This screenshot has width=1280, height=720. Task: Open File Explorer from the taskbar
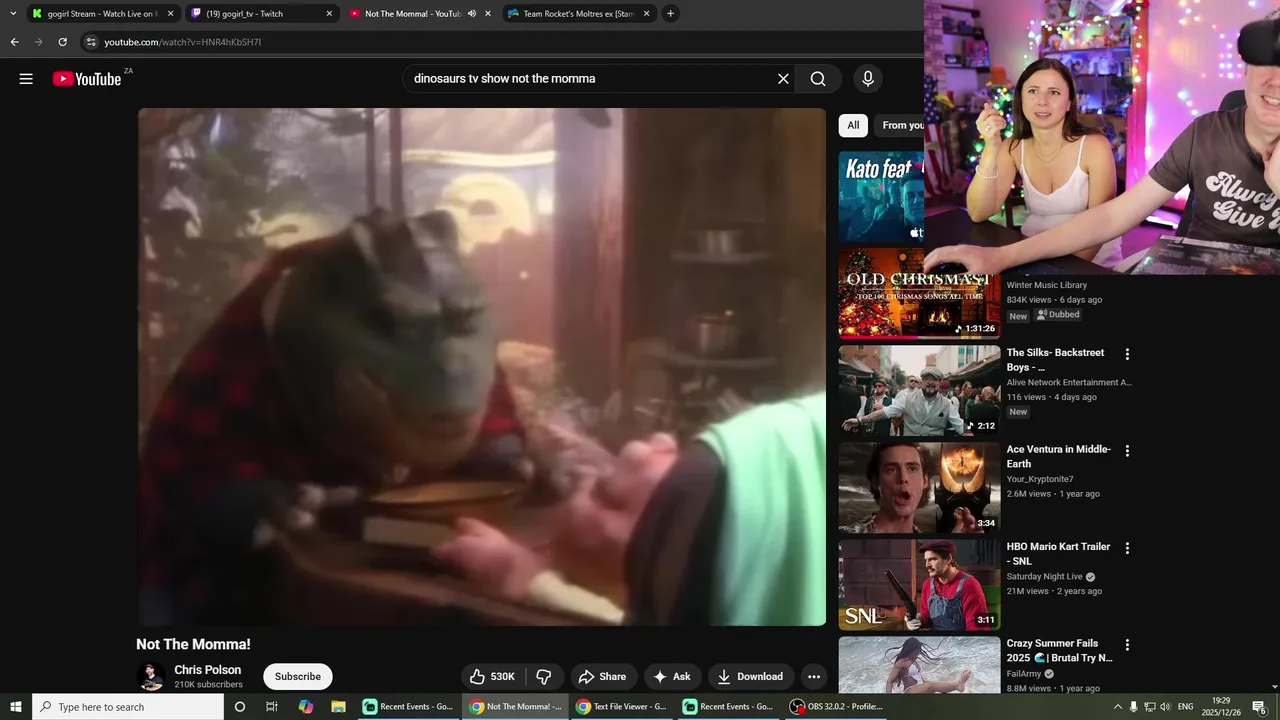pyautogui.click(x=338, y=707)
